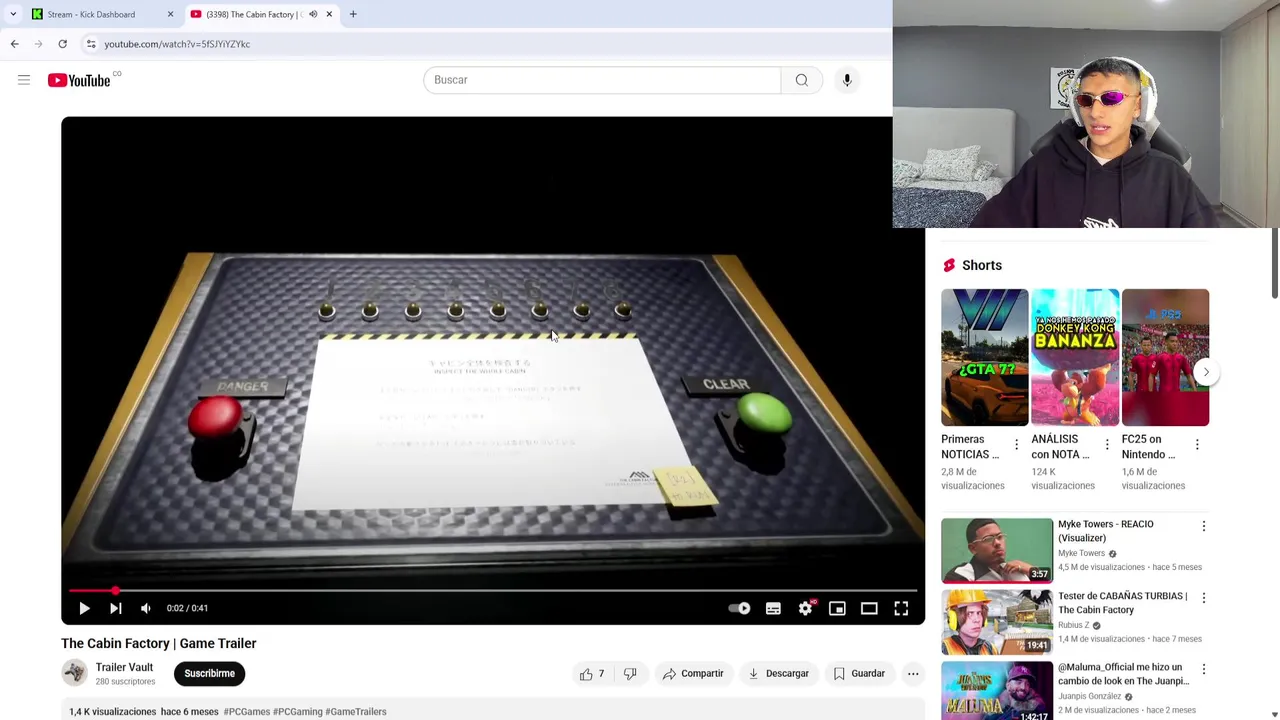Open the Myke Towers - REACIO thumbnail
Image resolution: width=1280 pixels, height=720 pixels.
(997, 550)
